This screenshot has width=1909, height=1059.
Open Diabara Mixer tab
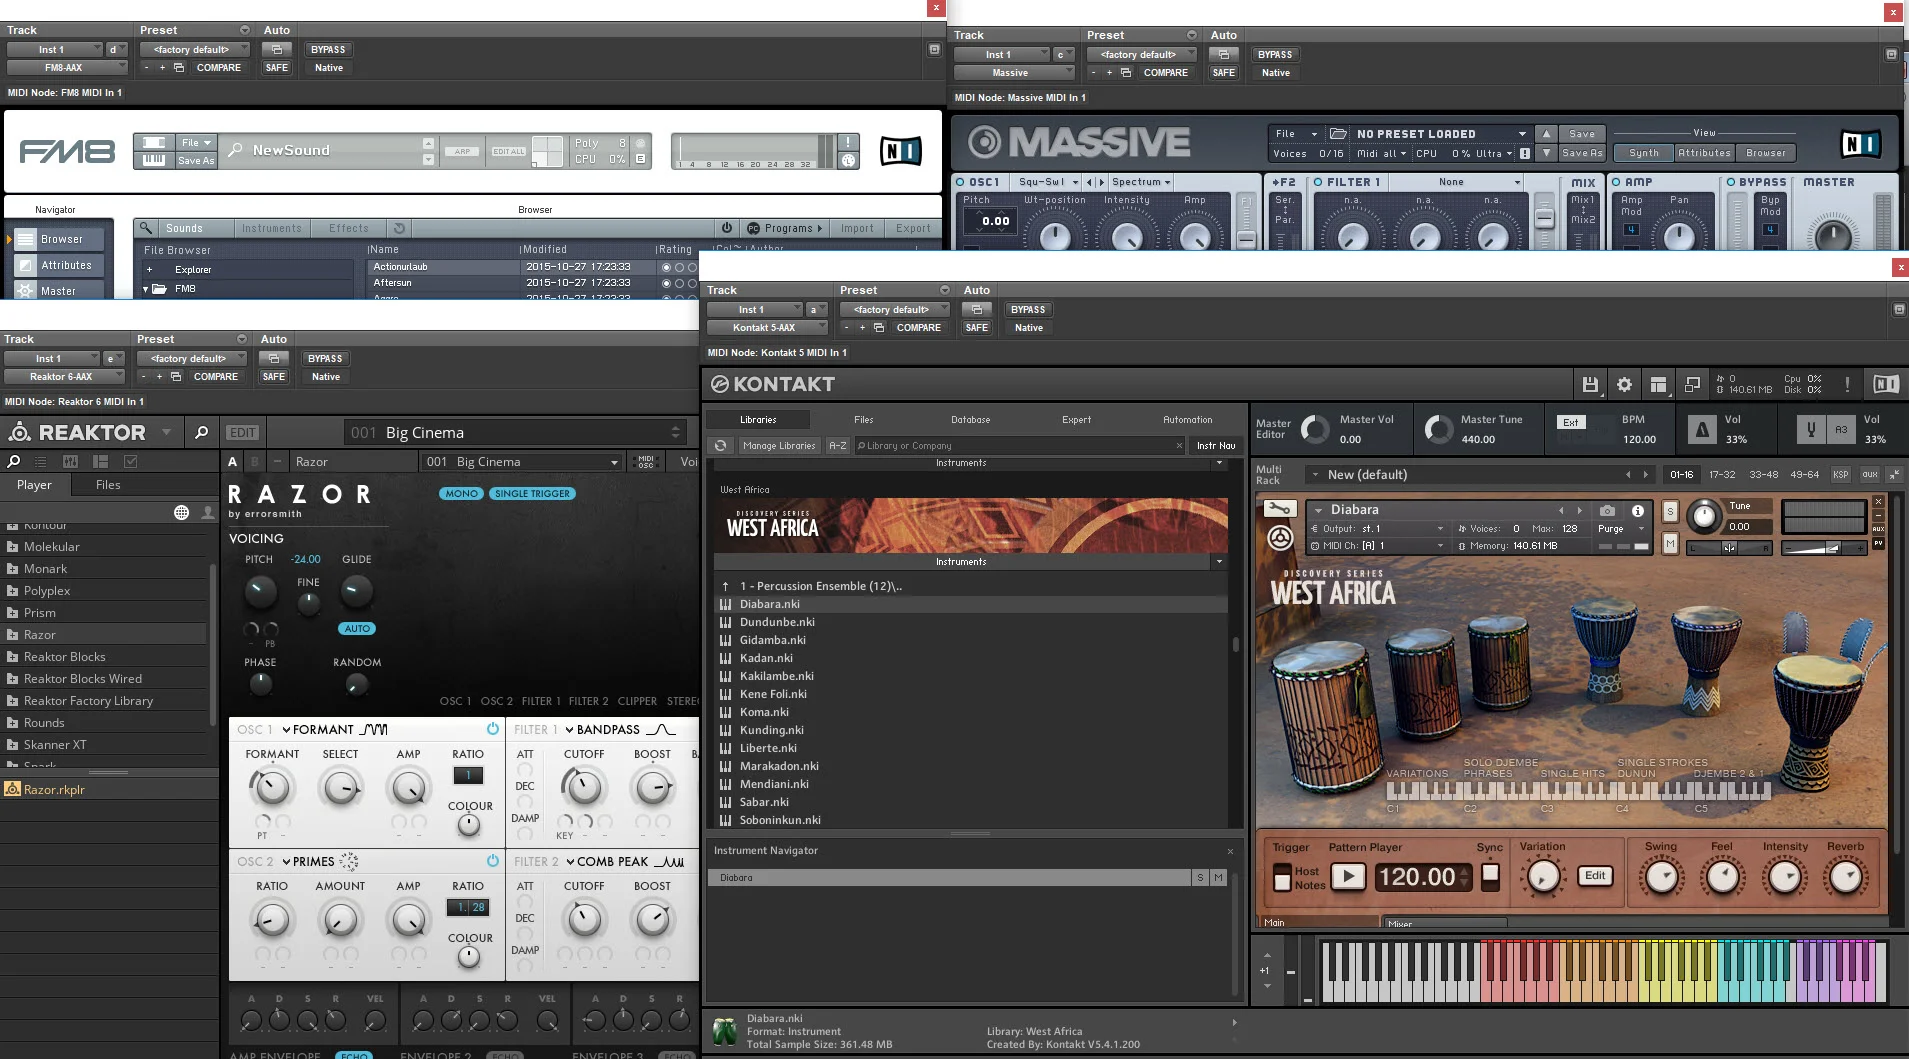tap(1444, 923)
